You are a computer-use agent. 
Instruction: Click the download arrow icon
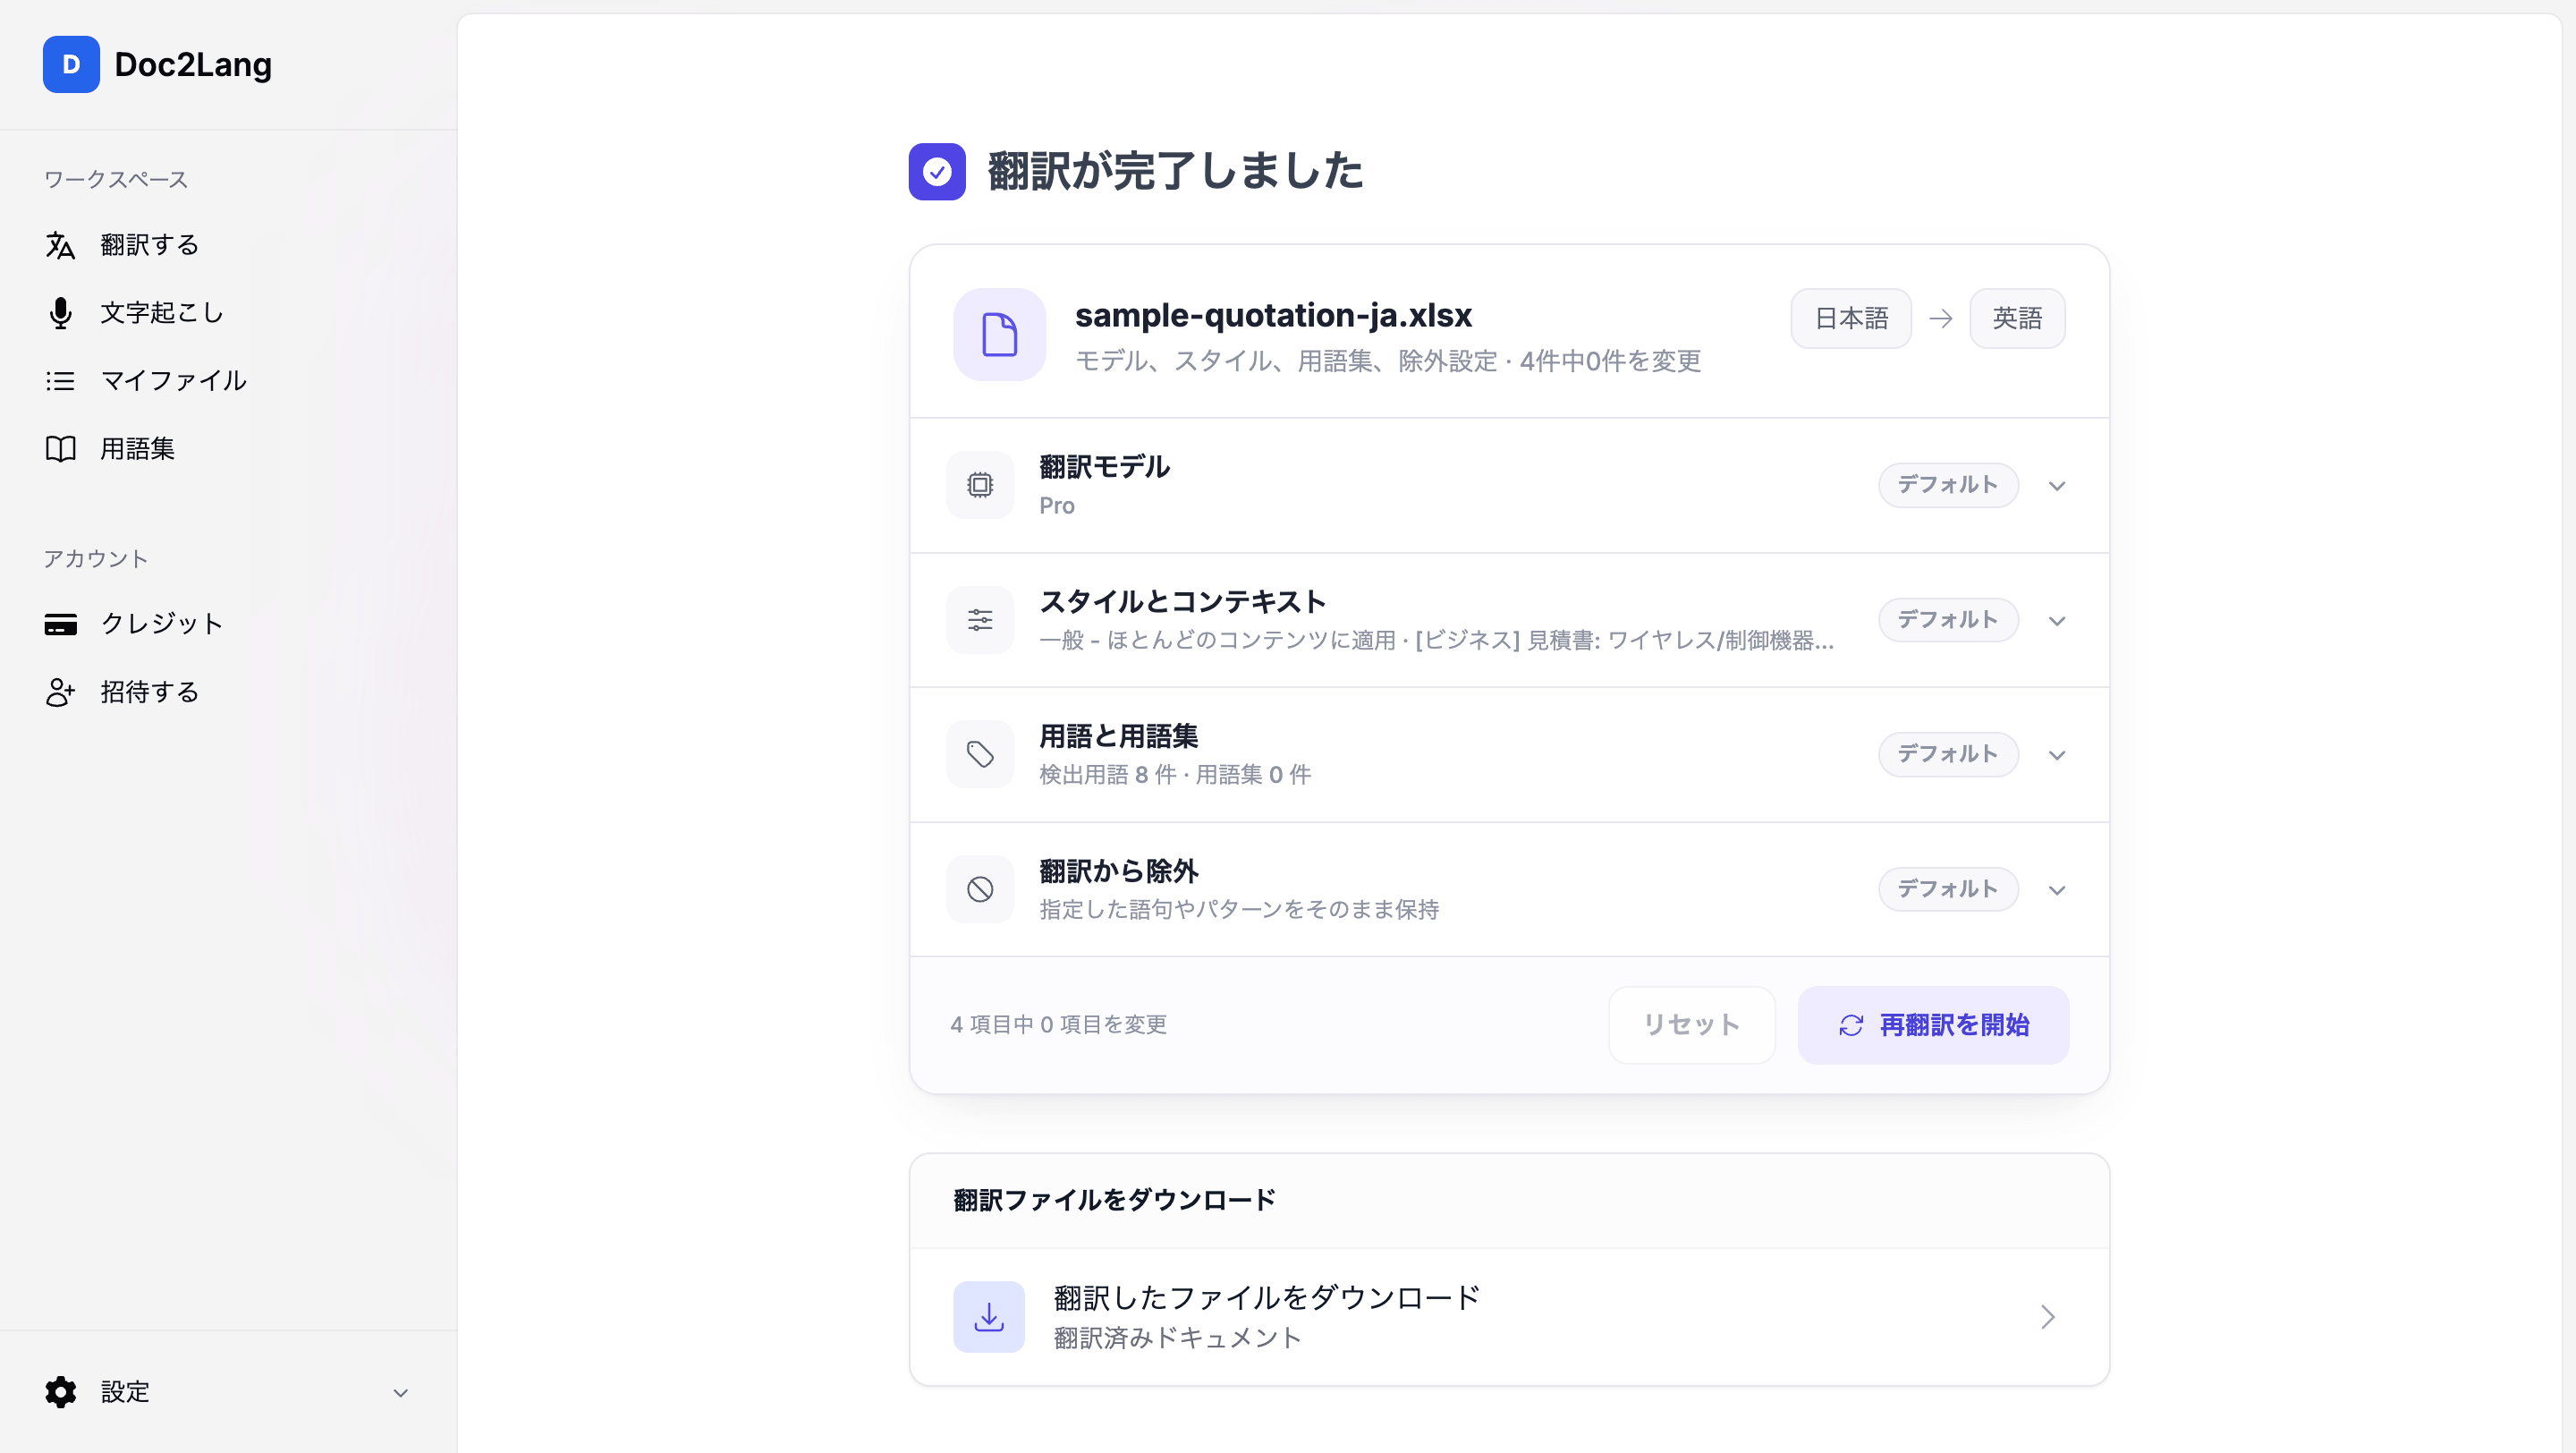[989, 1317]
